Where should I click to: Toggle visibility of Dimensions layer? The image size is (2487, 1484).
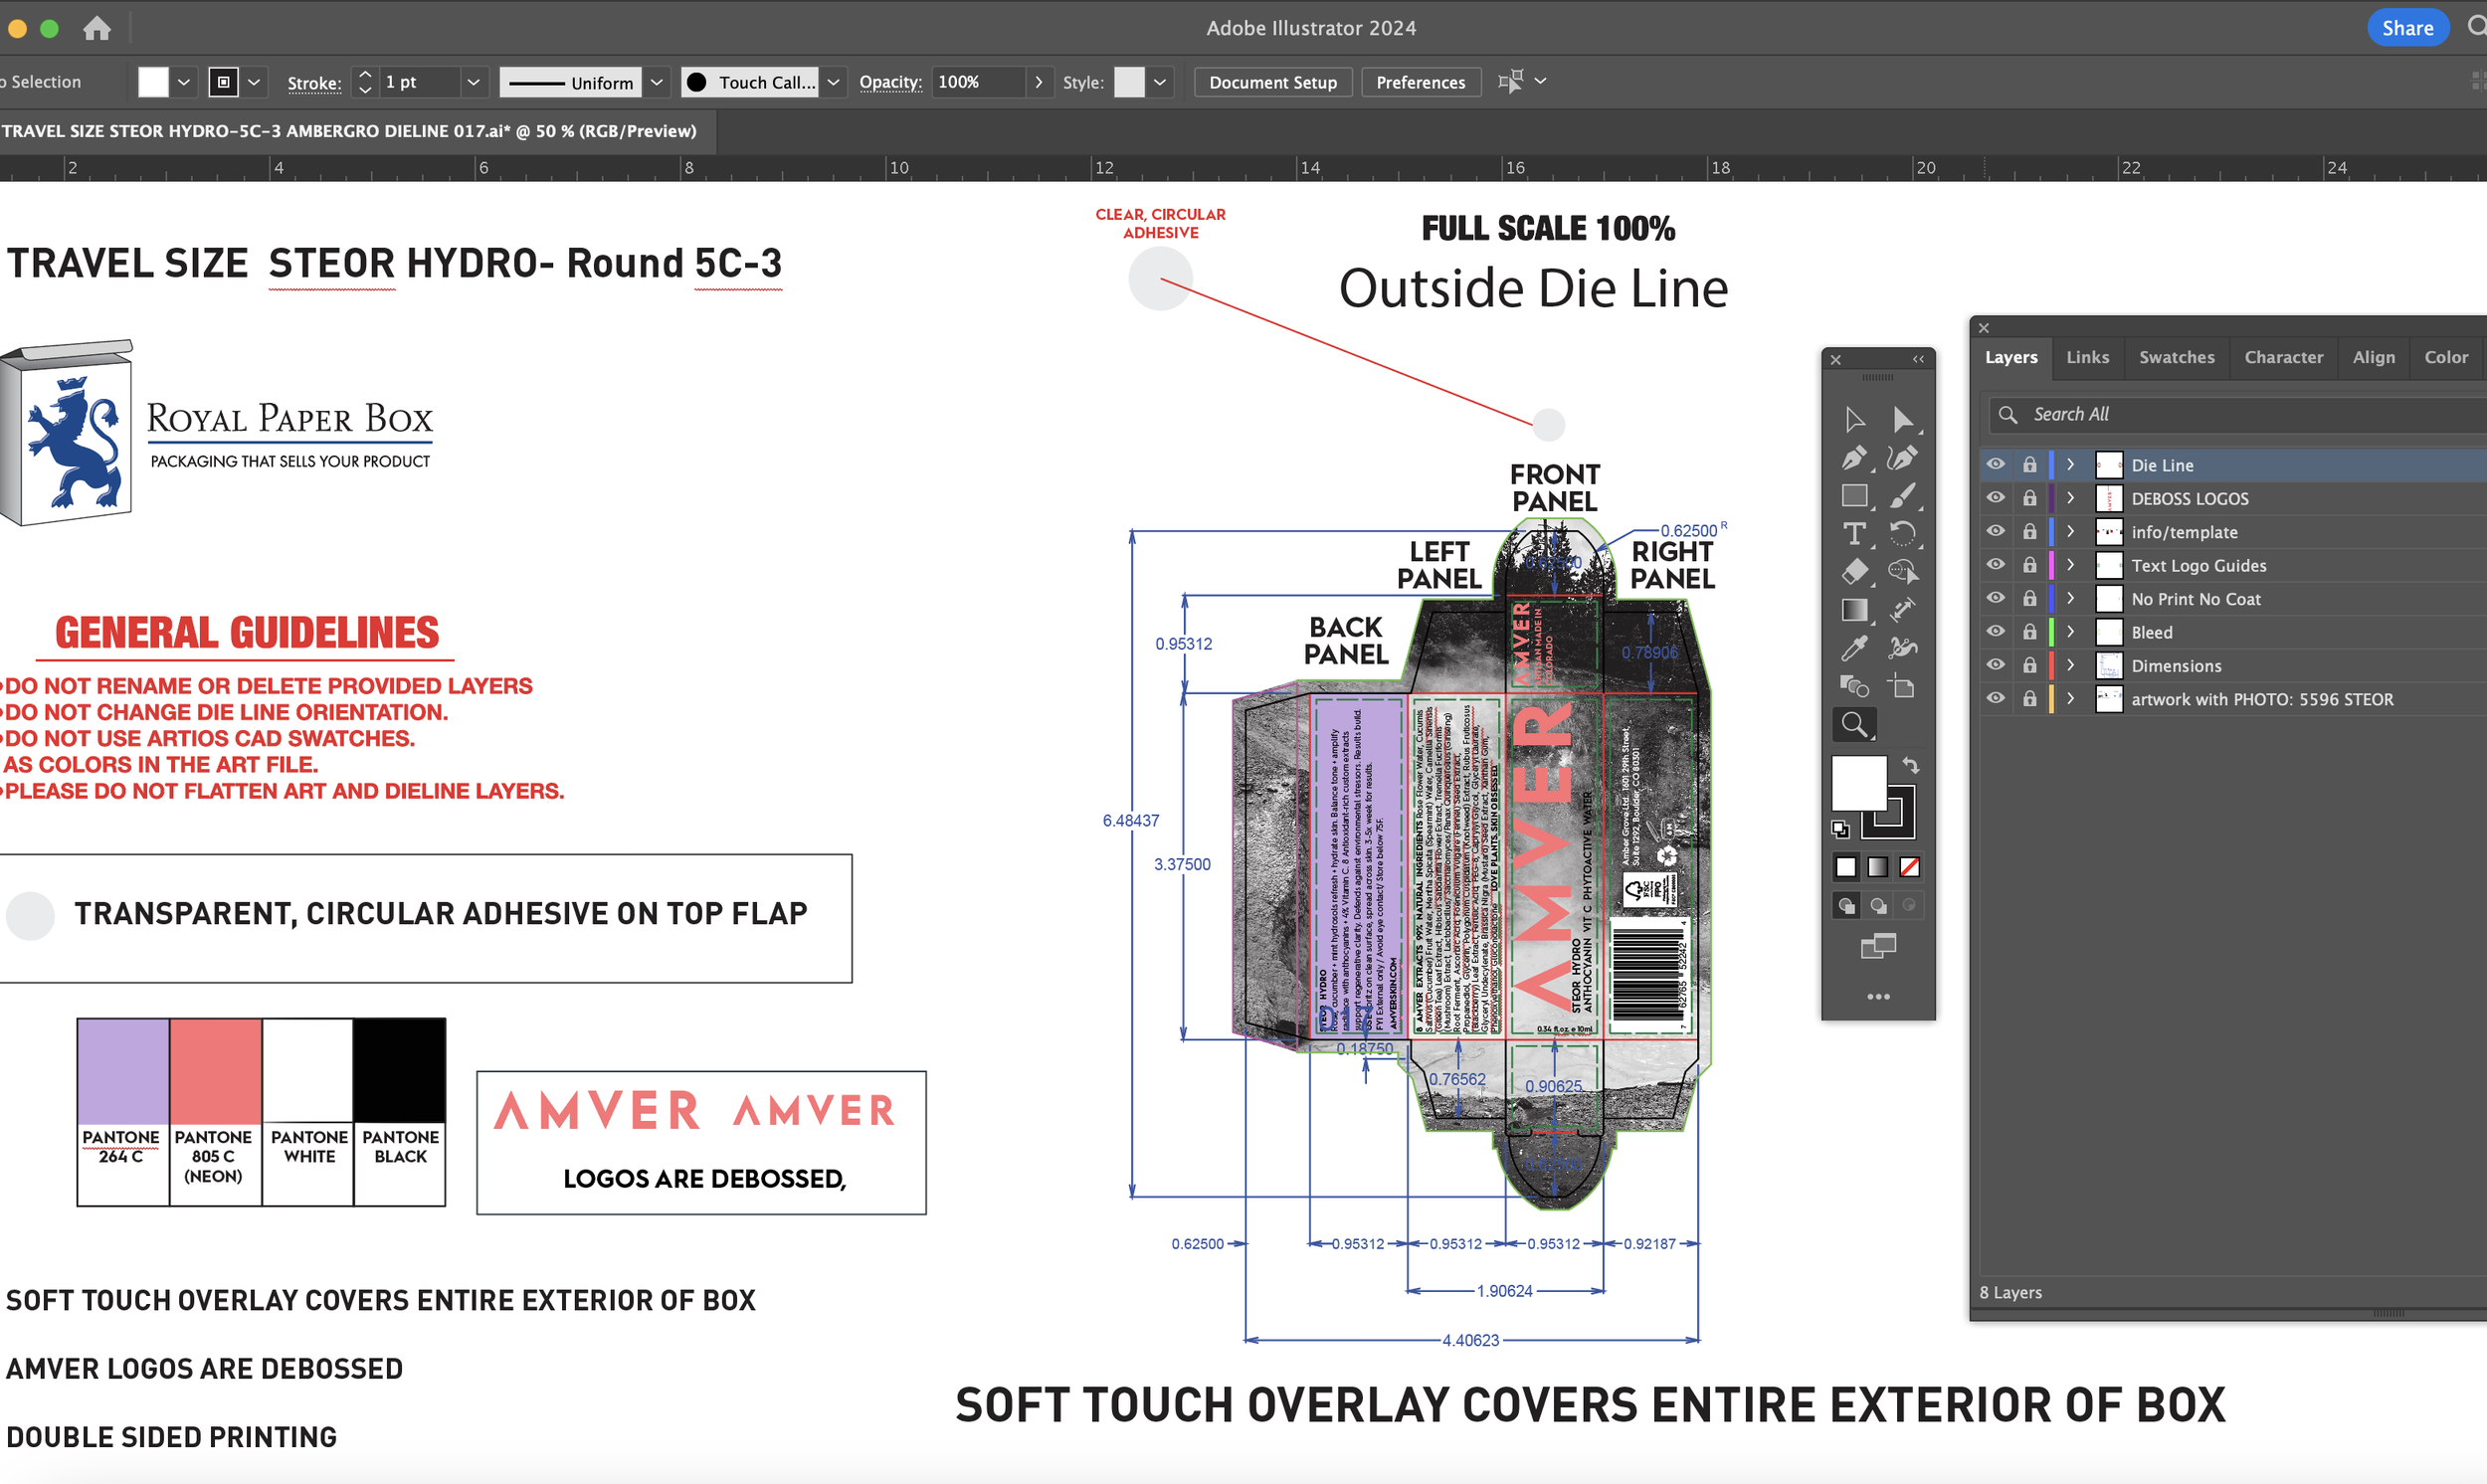tap(1995, 666)
